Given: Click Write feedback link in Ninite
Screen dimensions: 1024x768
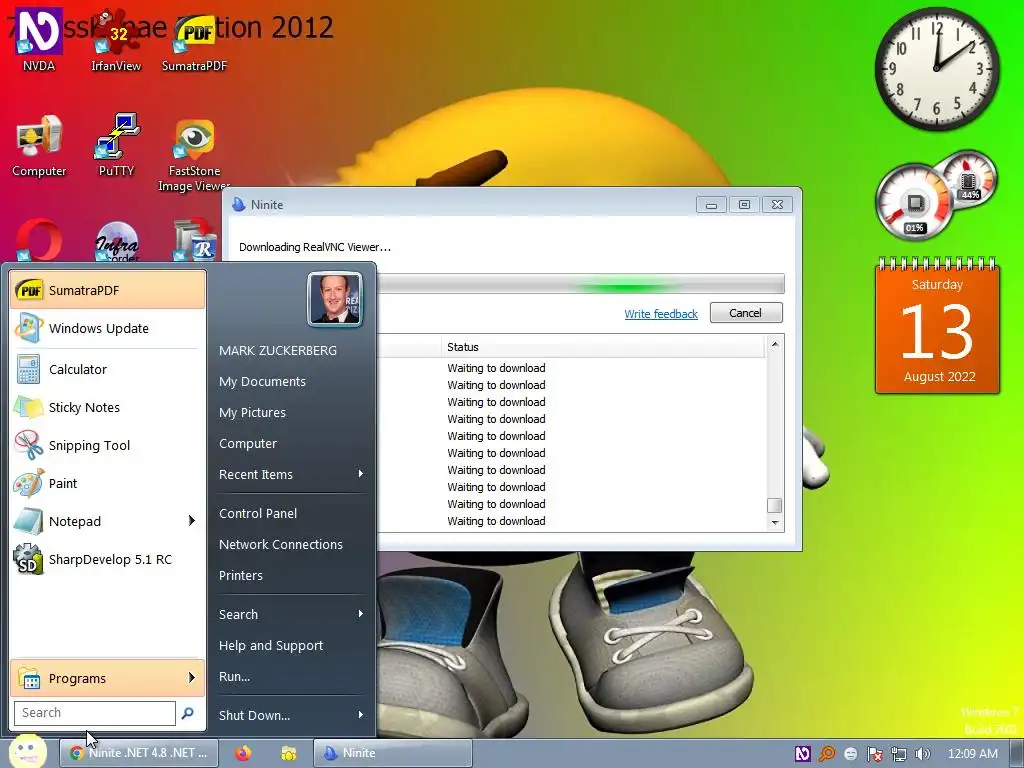Looking at the screenshot, I should (x=661, y=313).
